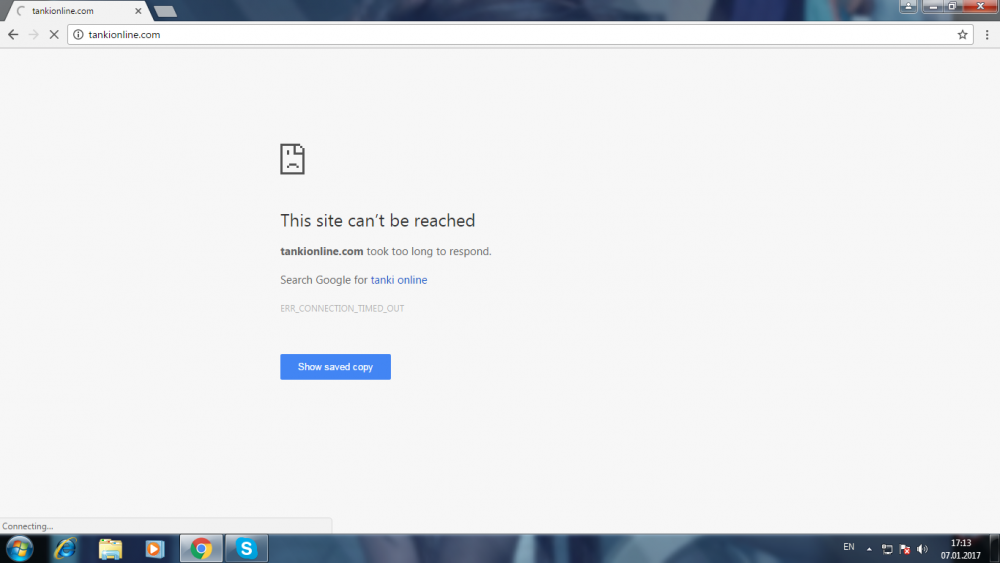Close the tankionline.com tab
Screen dimensions: 1000x563
(138, 11)
